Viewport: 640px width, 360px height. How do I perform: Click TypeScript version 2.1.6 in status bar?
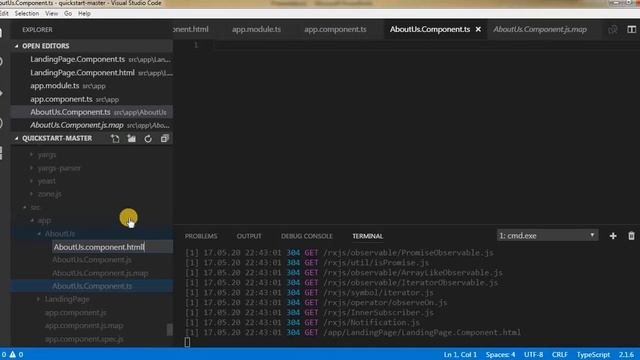(626, 354)
